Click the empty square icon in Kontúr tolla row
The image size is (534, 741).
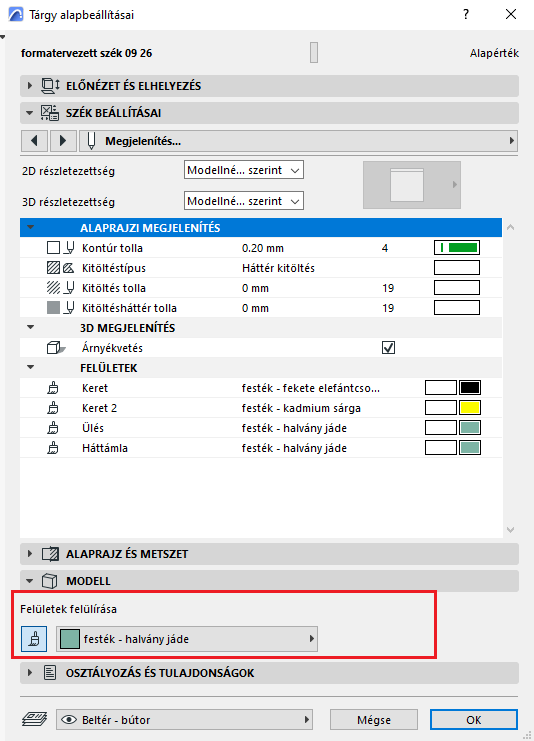click(x=54, y=248)
